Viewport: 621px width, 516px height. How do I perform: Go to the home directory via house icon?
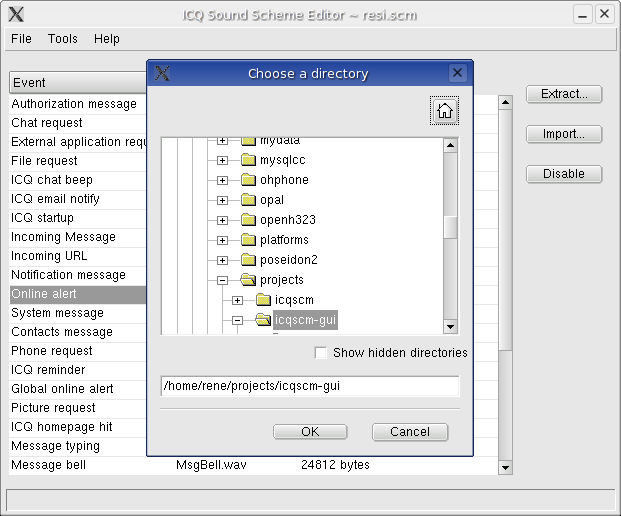[x=444, y=110]
